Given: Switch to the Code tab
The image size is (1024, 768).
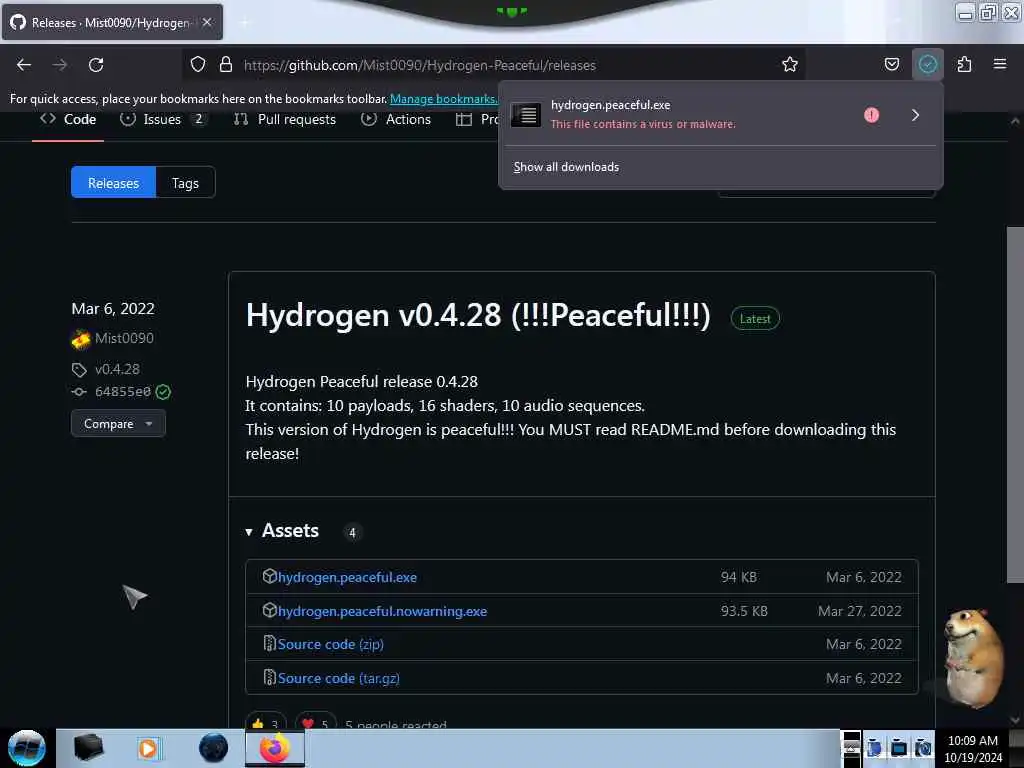Looking at the screenshot, I should tap(68, 119).
